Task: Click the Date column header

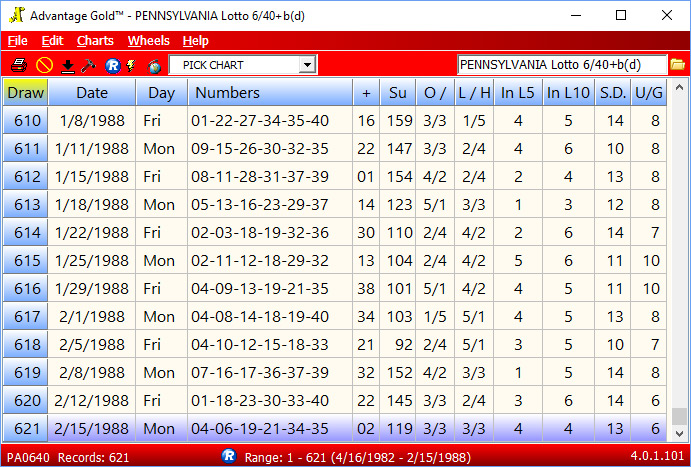Action: 92,93
